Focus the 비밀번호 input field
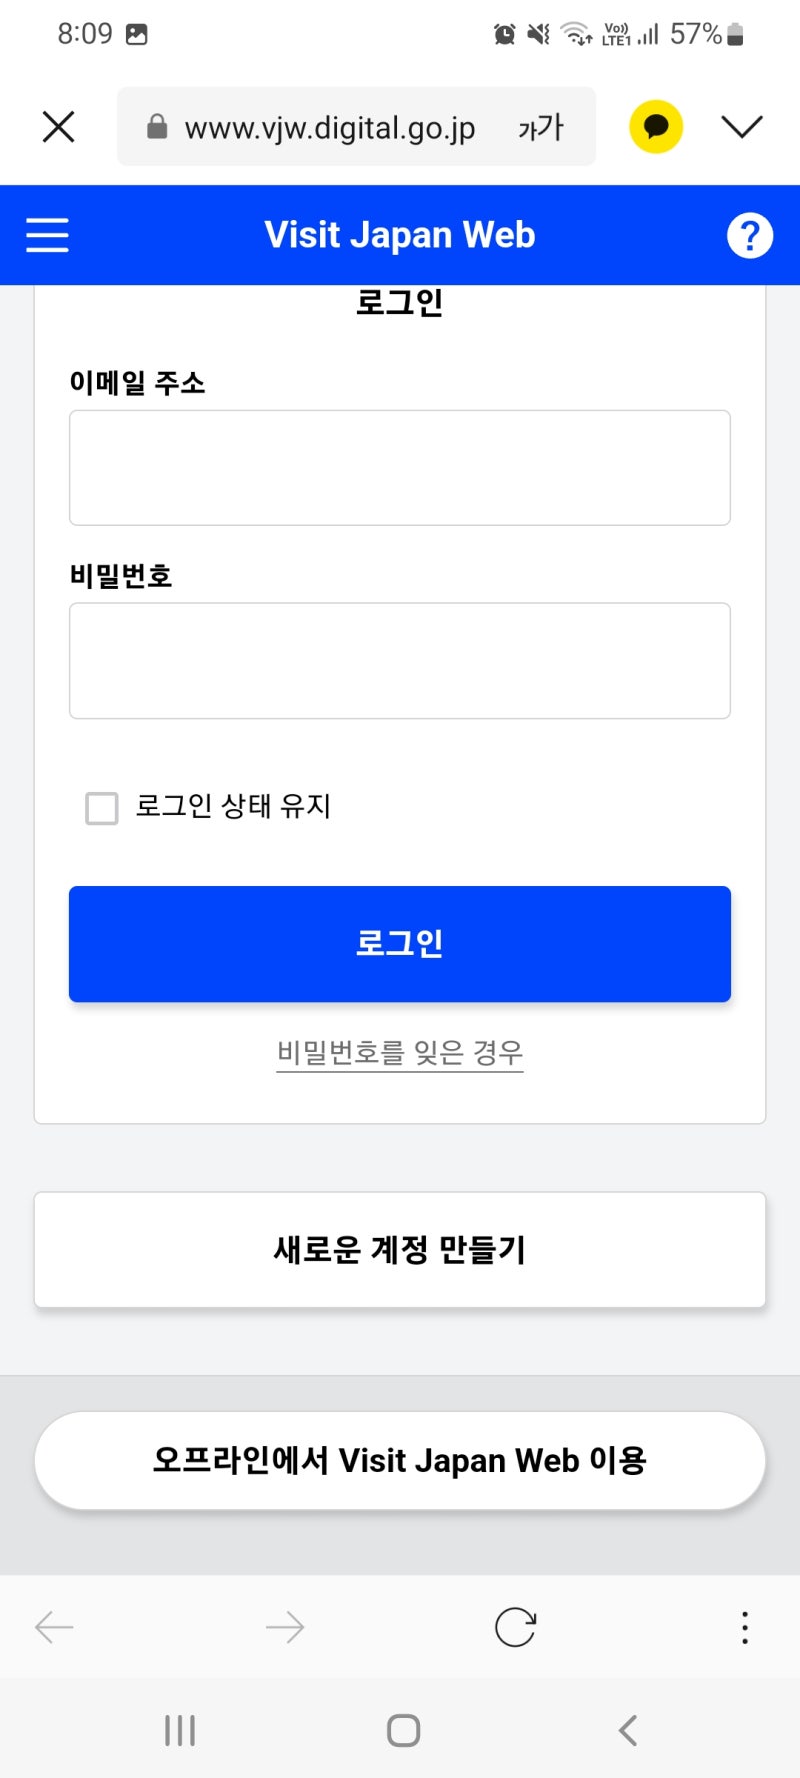 tap(400, 660)
